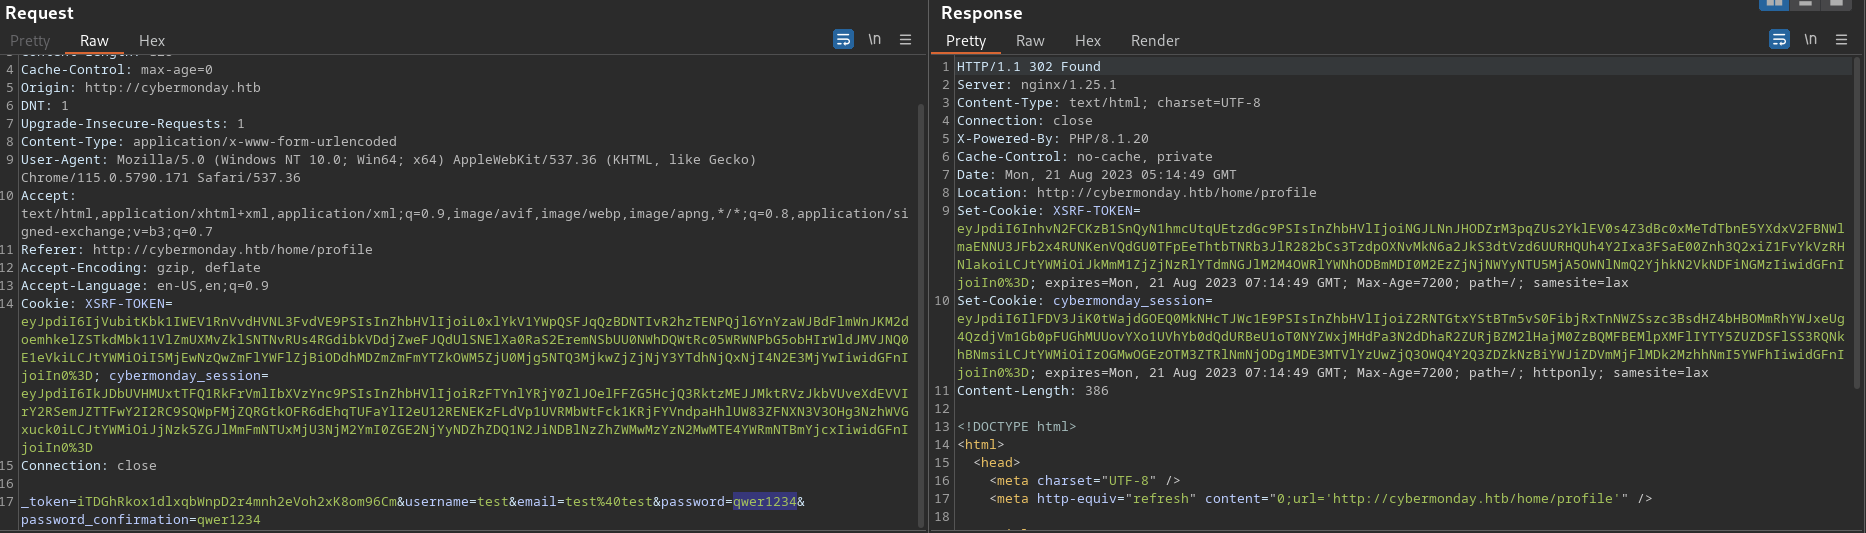
Task: Click Location header URL in Response
Action: pyautogui.click(x=1177, y=193)
